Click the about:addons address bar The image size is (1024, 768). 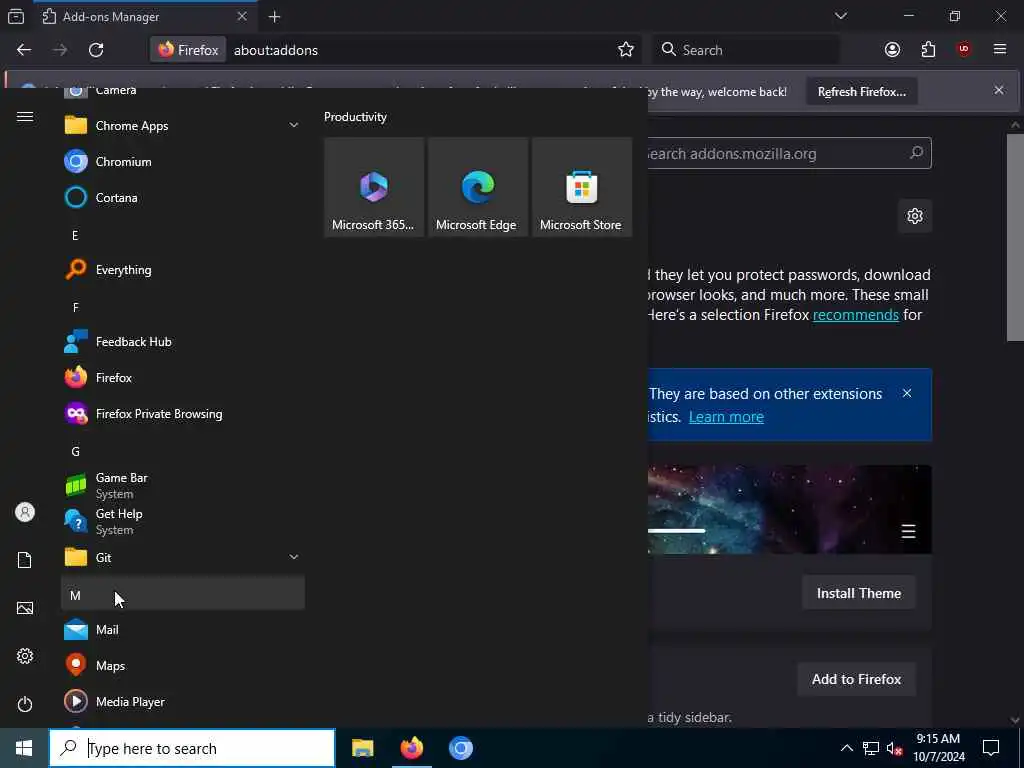coord(418,50)
